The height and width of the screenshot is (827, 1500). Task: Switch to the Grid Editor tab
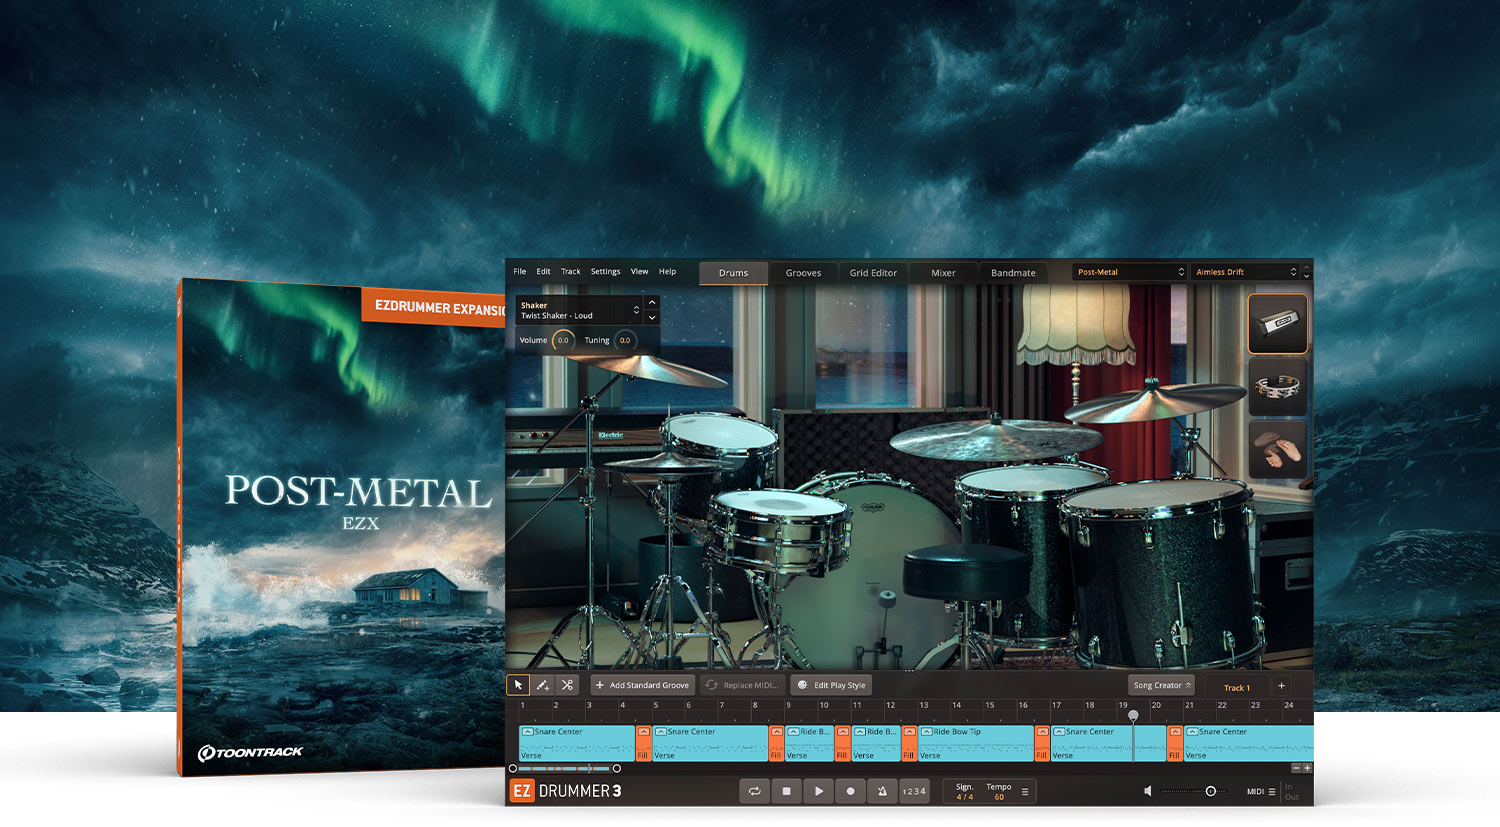tap(873, 273)
